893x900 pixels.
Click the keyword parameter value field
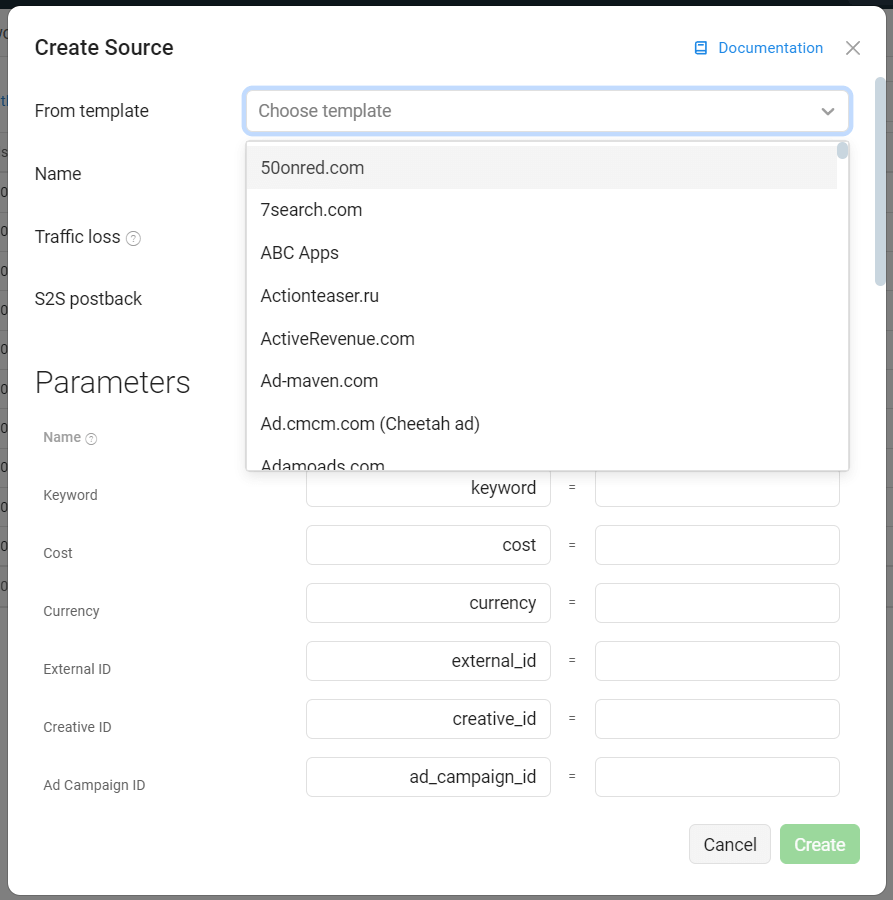tap(717, 487)
